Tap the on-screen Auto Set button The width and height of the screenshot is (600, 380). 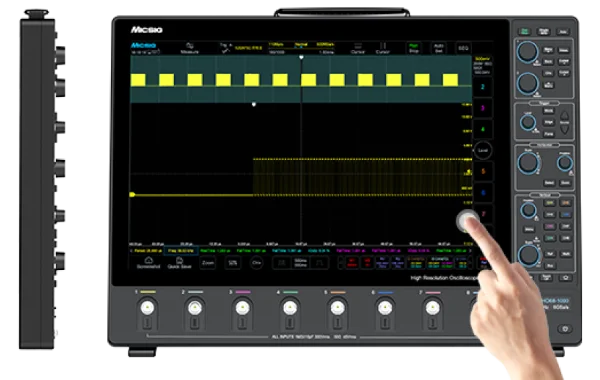pyautogui.click(x=439, y=48)
